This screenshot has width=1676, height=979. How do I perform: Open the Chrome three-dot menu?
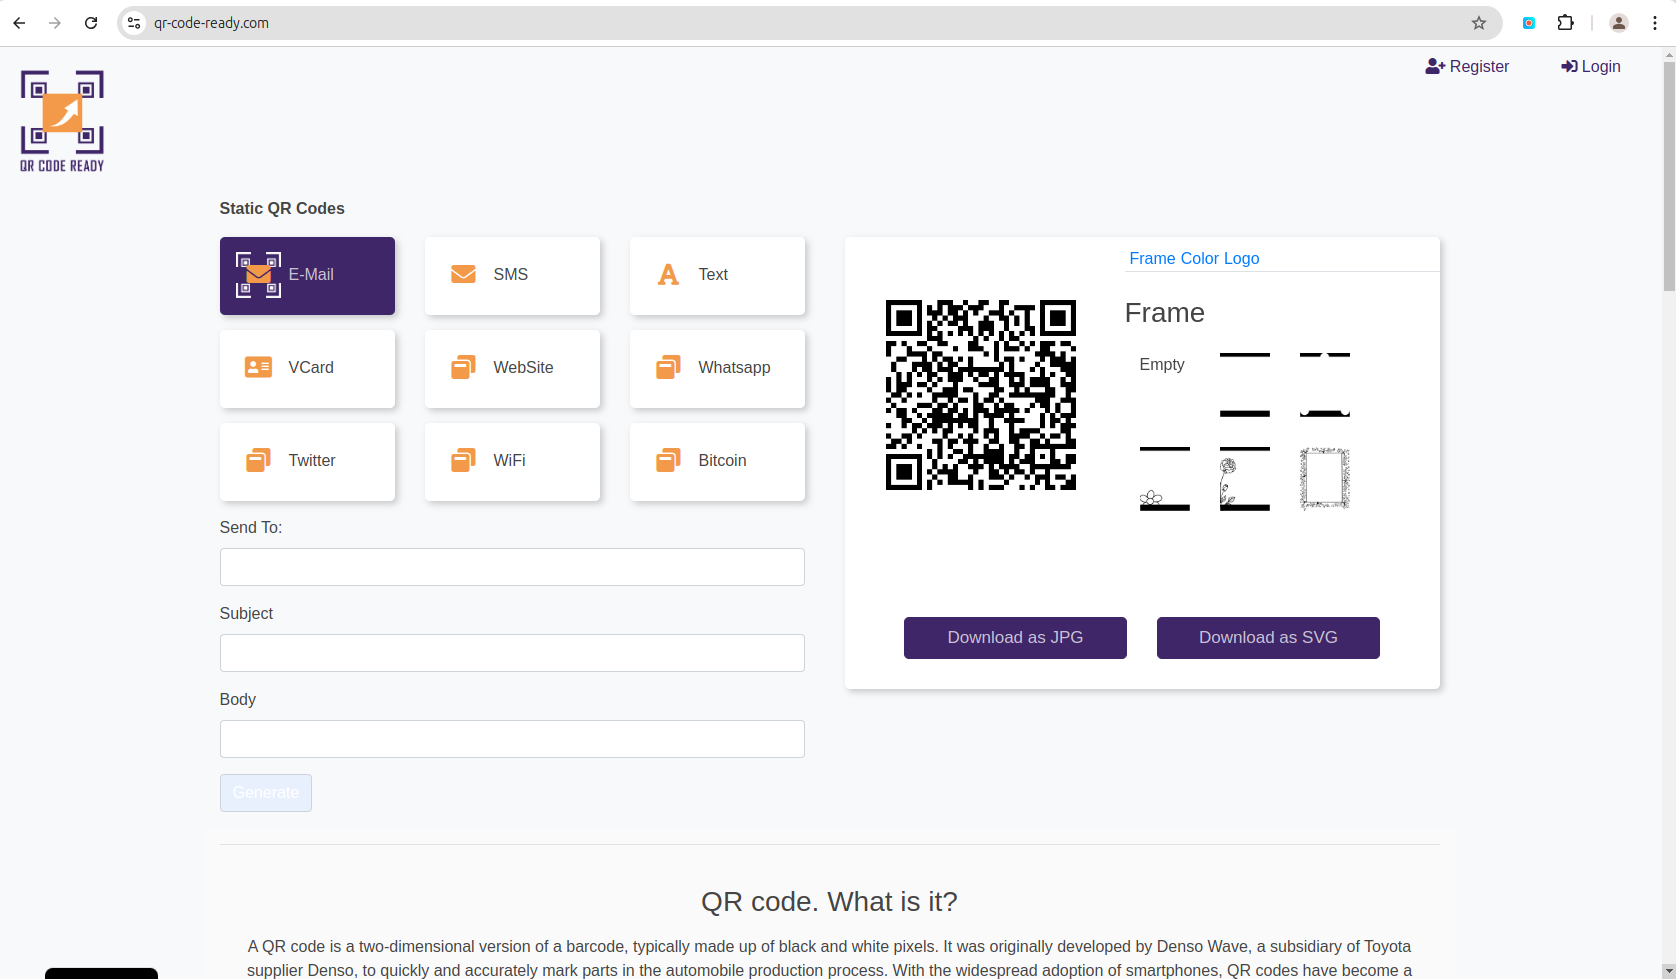pos(1655,23)
